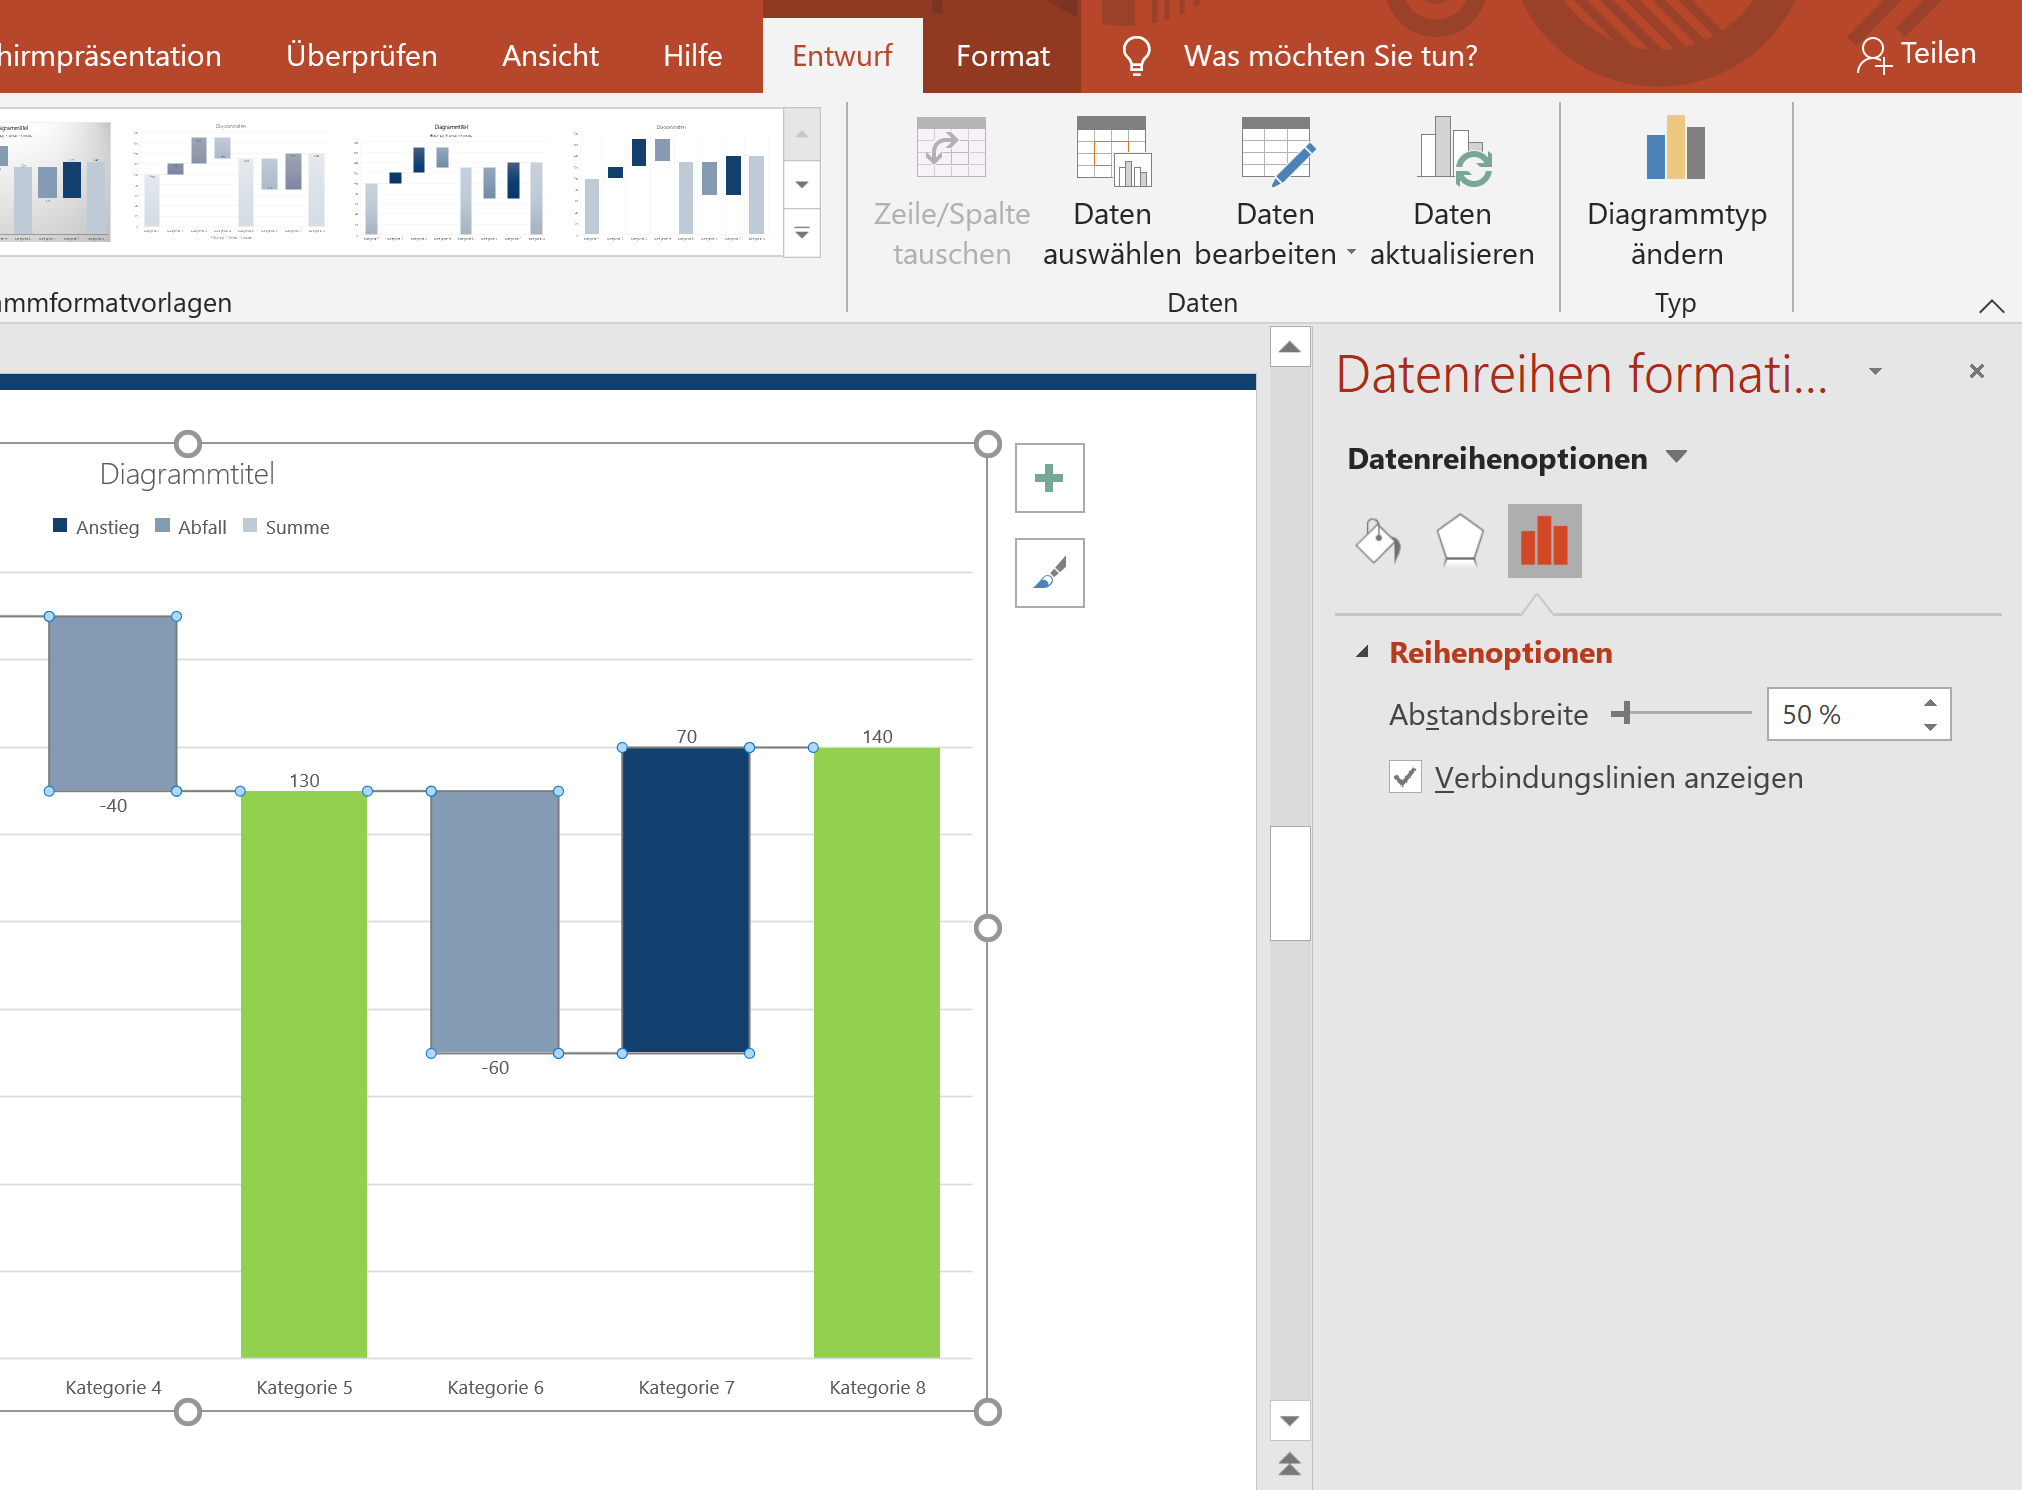Viewport: 2022px width, 1490px height.
Task: Select the first chart style thumbnail
Action: (57, 182)
